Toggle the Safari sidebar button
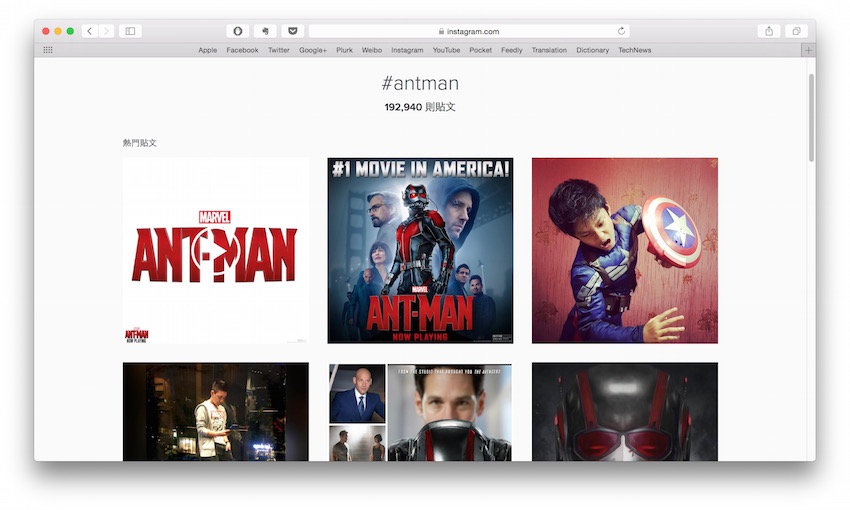850x510 pixels. (130, 31)
